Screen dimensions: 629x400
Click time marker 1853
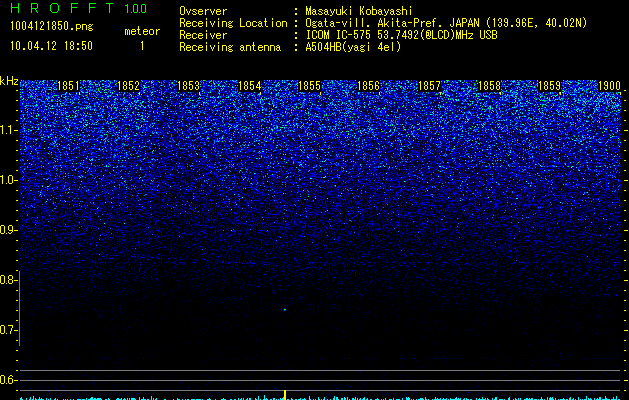(x=189, y=86)
